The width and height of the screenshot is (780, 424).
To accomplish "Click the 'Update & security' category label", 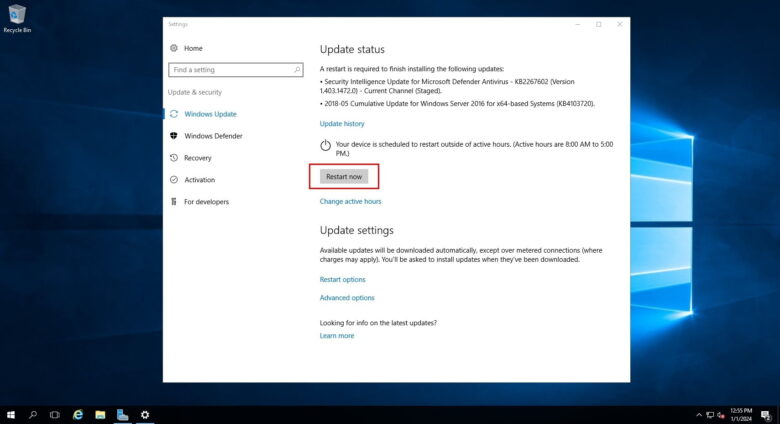I will tap(195, 92).
